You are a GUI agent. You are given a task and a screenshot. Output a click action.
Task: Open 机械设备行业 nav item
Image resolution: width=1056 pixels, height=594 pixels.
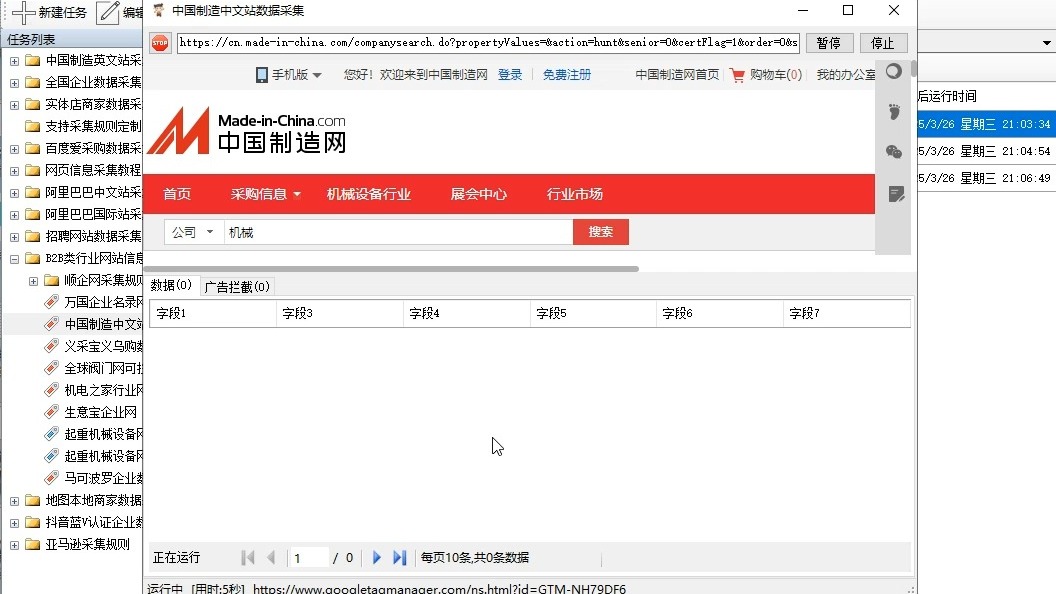[x=368, y=194]
